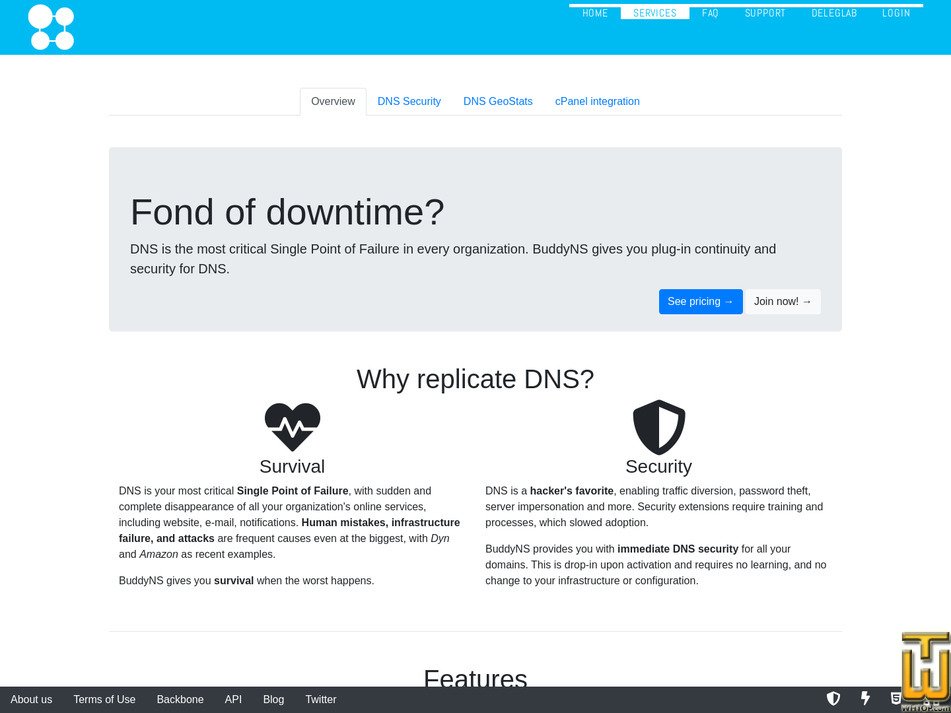
Task: Visit the Twitter link in the footer
Action: (x=320, y=699)
